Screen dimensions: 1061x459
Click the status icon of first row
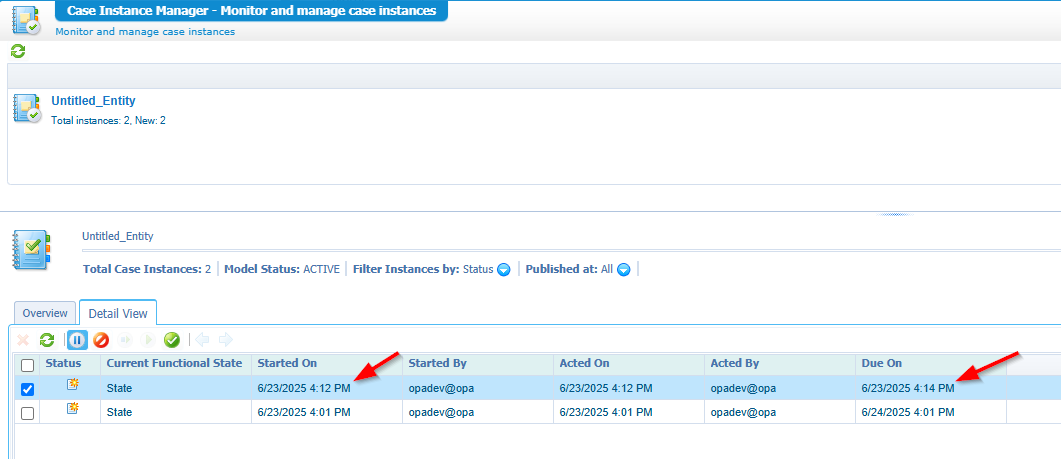71,387
